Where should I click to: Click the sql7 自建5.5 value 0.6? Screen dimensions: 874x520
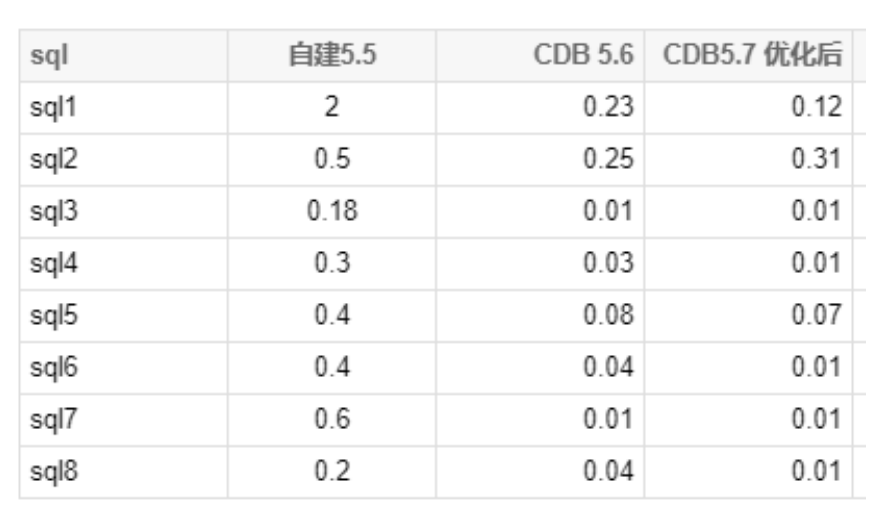coord(332,419)
